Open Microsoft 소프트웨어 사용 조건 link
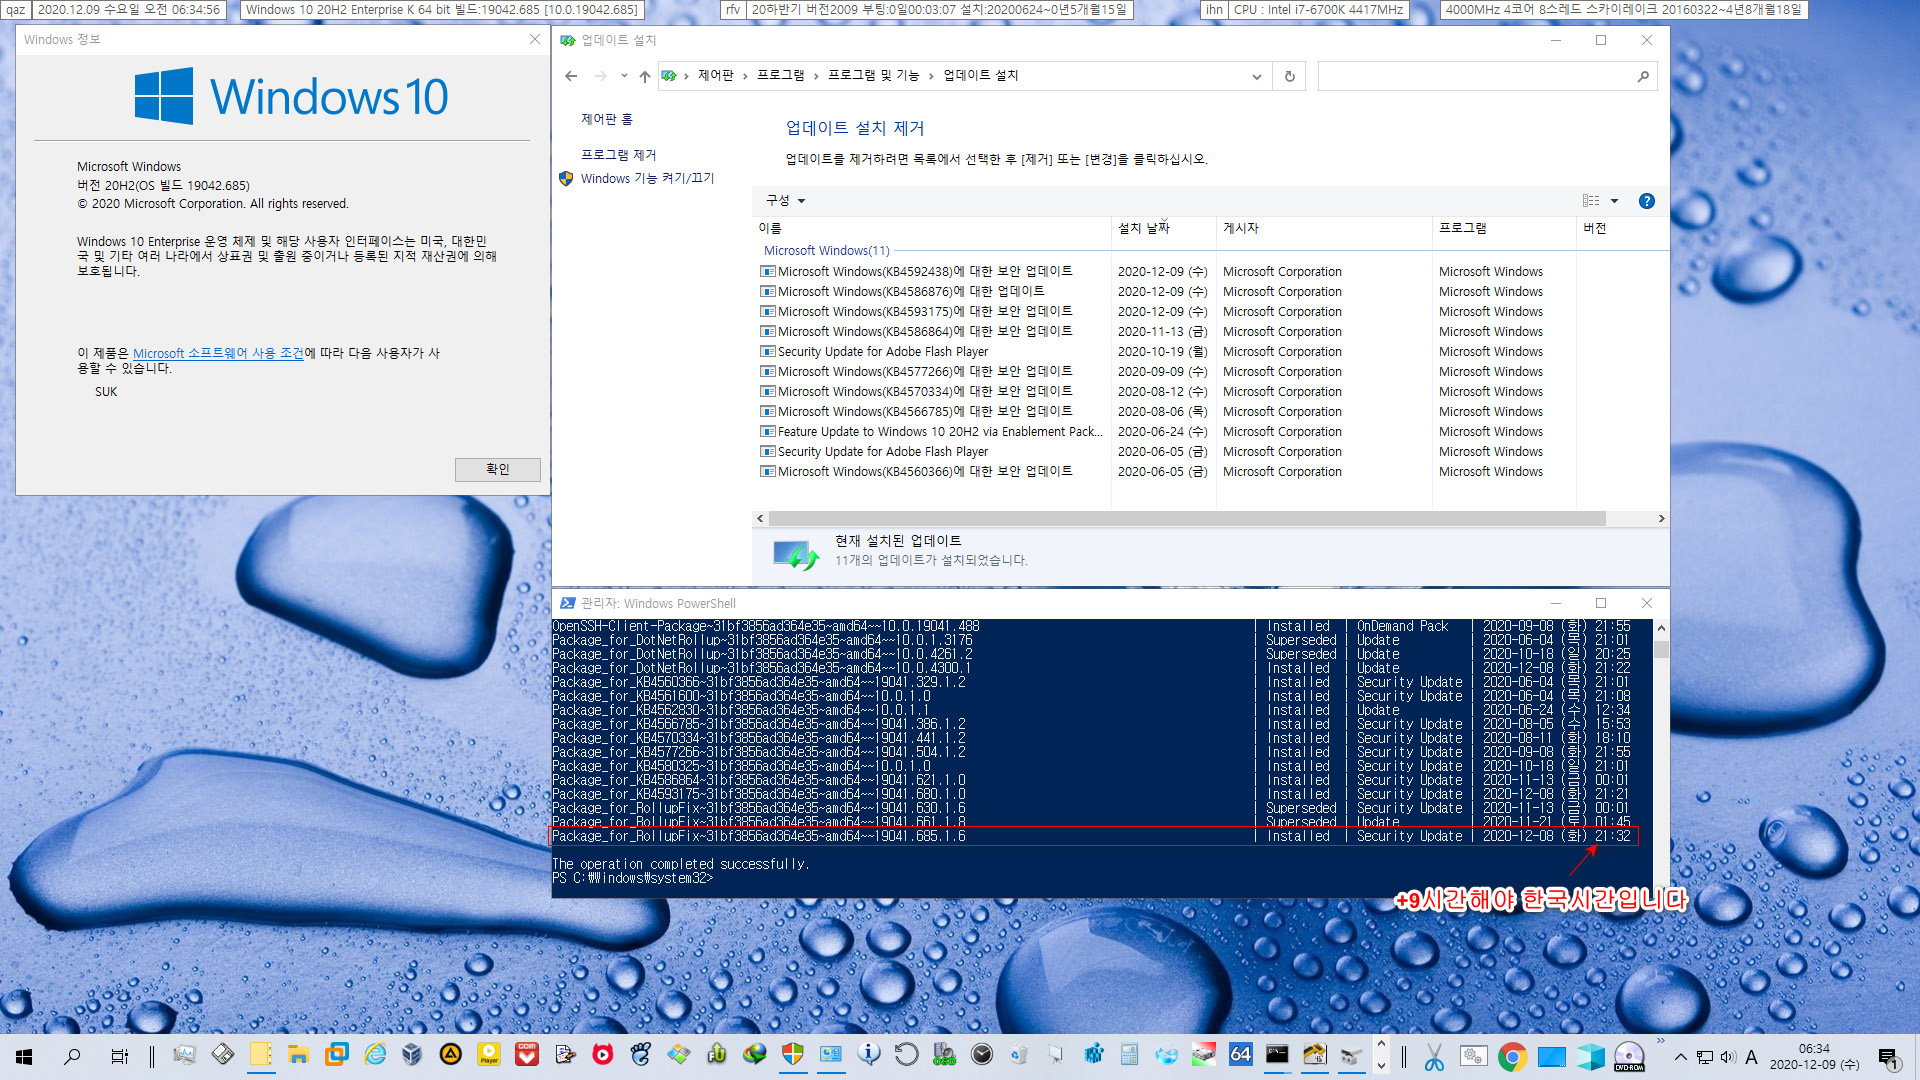 tap(218, 354)
